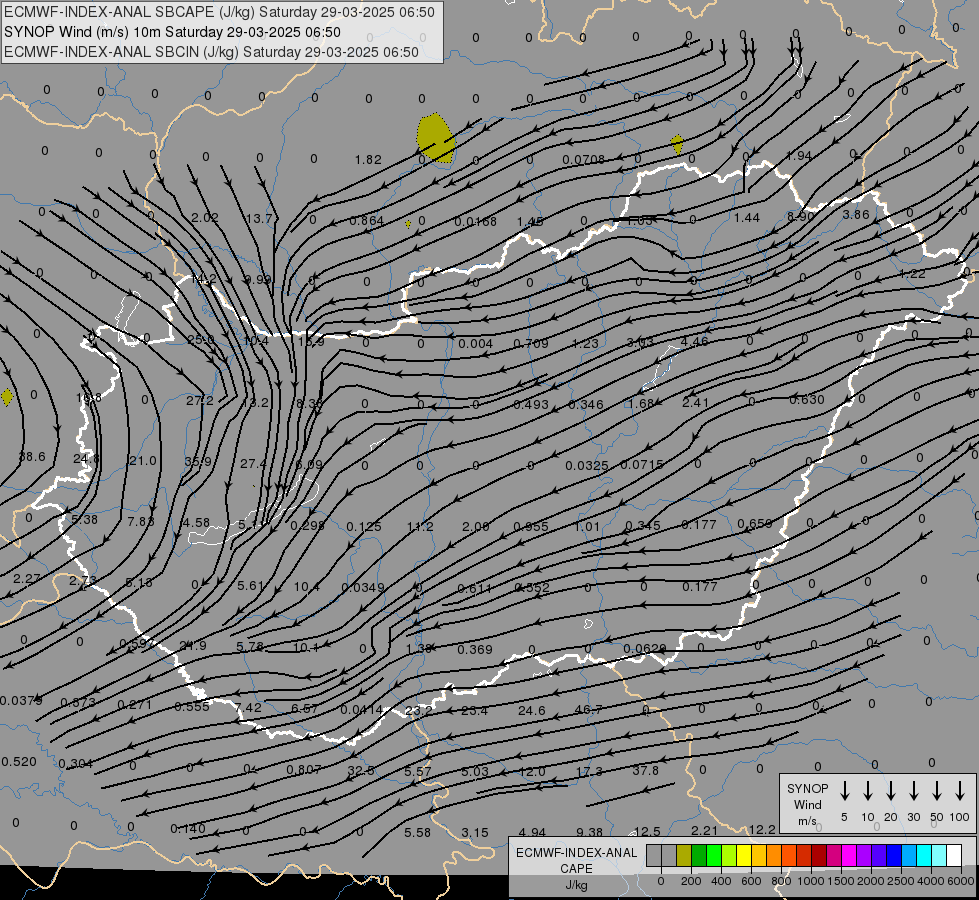The width and height of the screenshot is (979, 900).
Task: Click the 0.0325 CAPE value
Action: (x=586, y=465)
